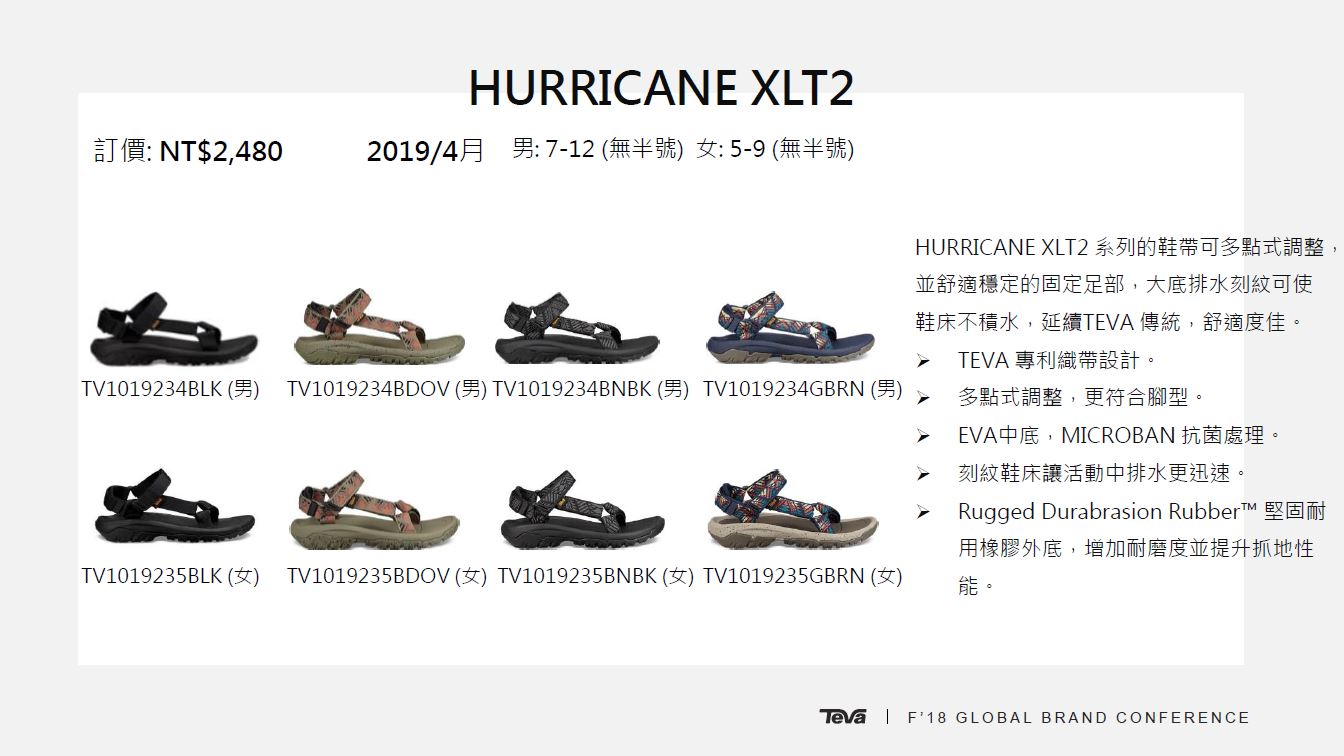The image size is (1344, 756).
Task: Click the Teva logo in the footer
Action: click(x=843, y=717)
